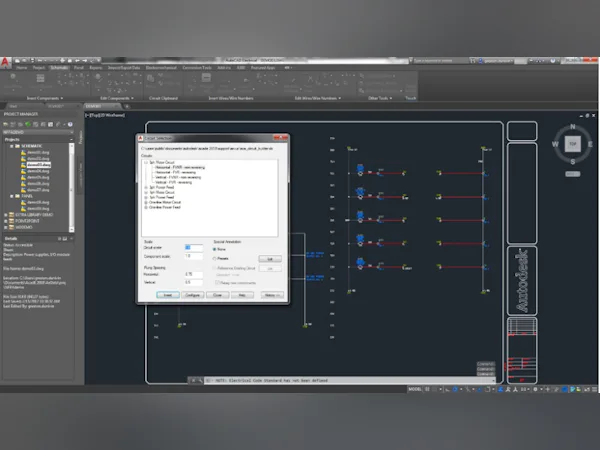This screenshot has width=600, height=450.
Task: Select the Presets radio button
Action: click(x=214, y=259)
